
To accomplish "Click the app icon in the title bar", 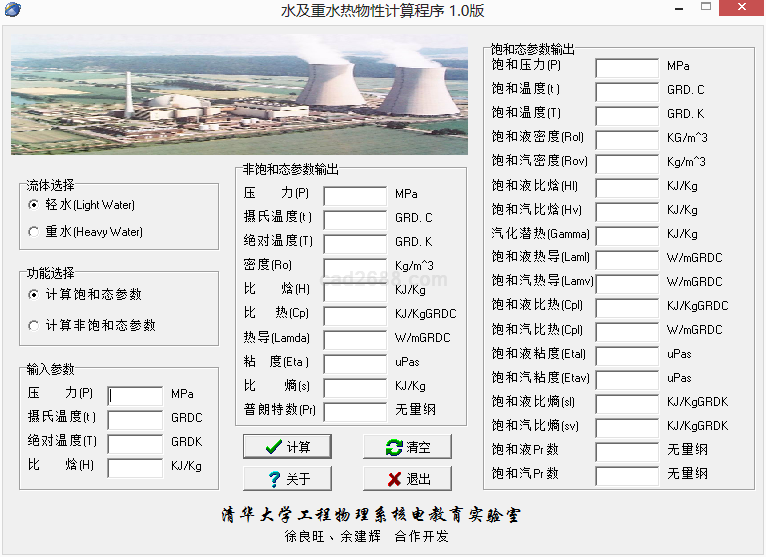I will (11, 10).
